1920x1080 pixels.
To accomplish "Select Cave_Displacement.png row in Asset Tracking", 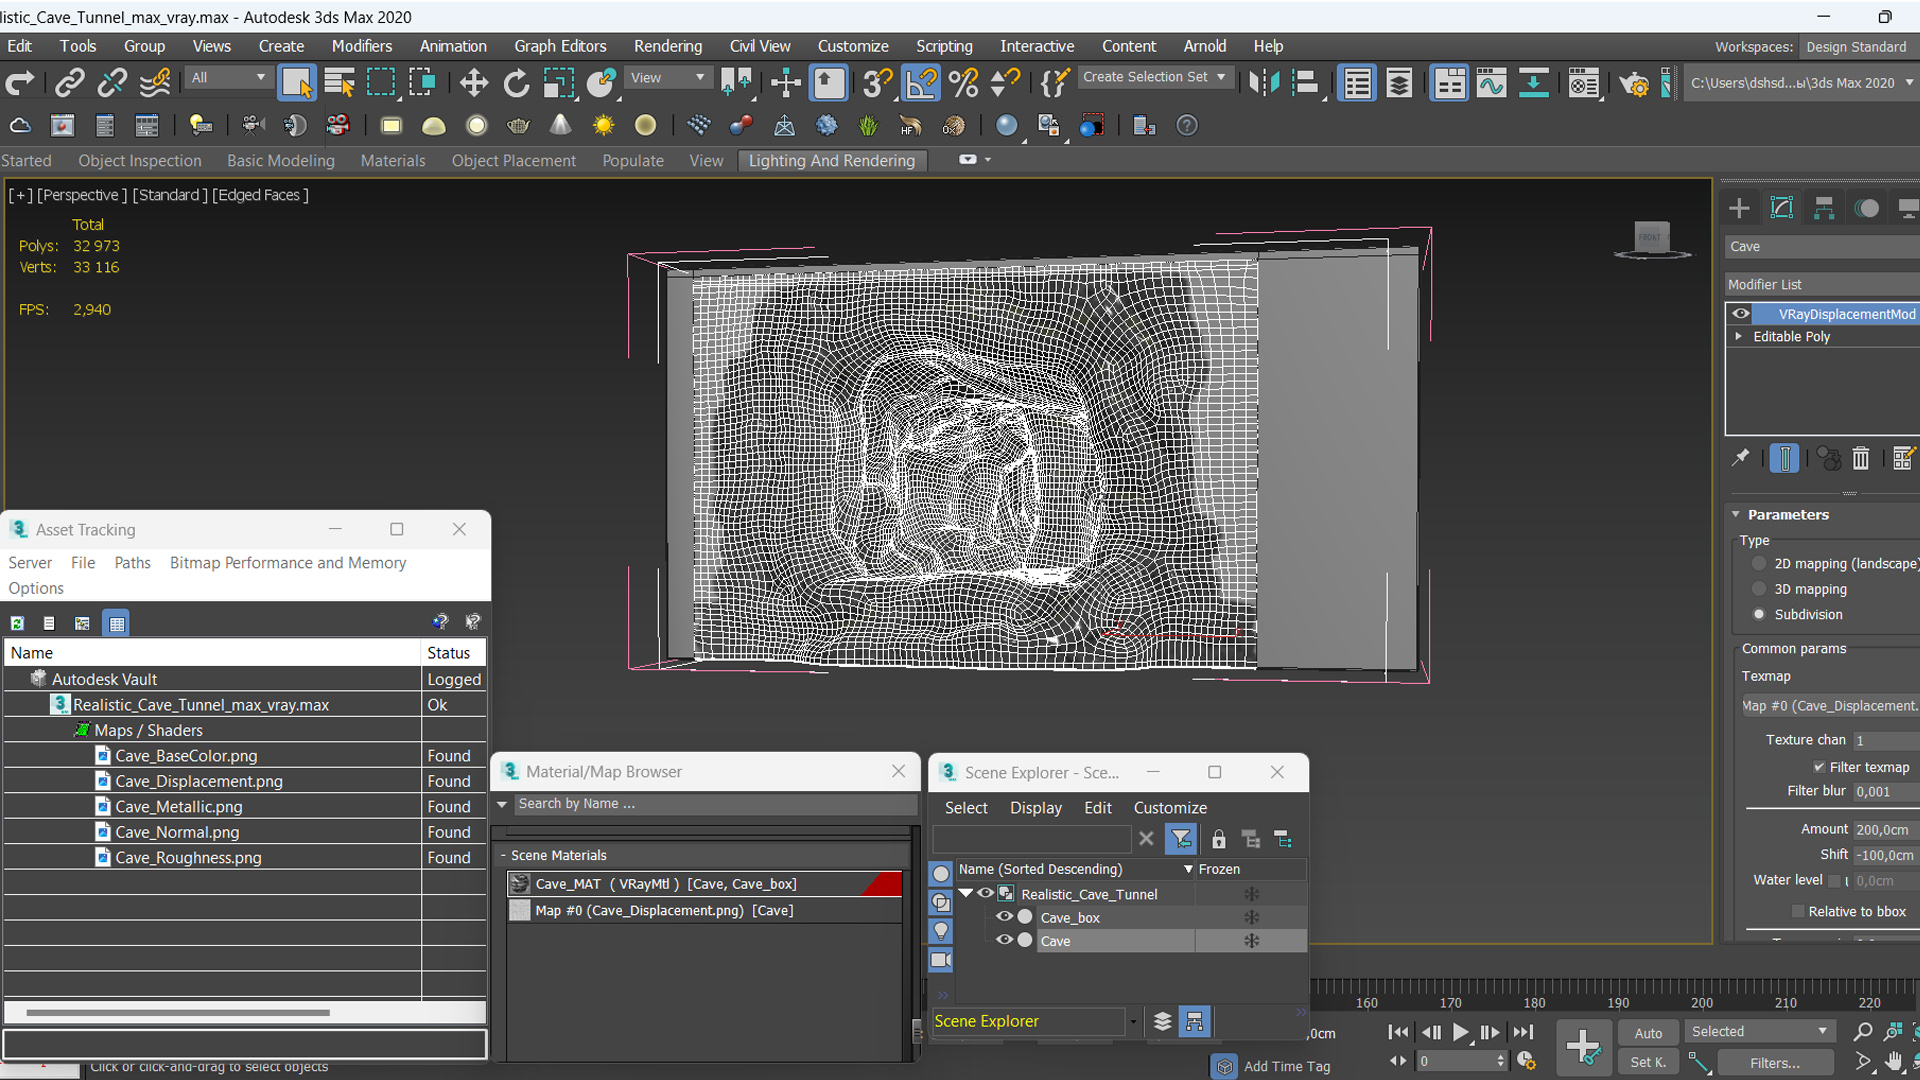I will click(244, 781).
